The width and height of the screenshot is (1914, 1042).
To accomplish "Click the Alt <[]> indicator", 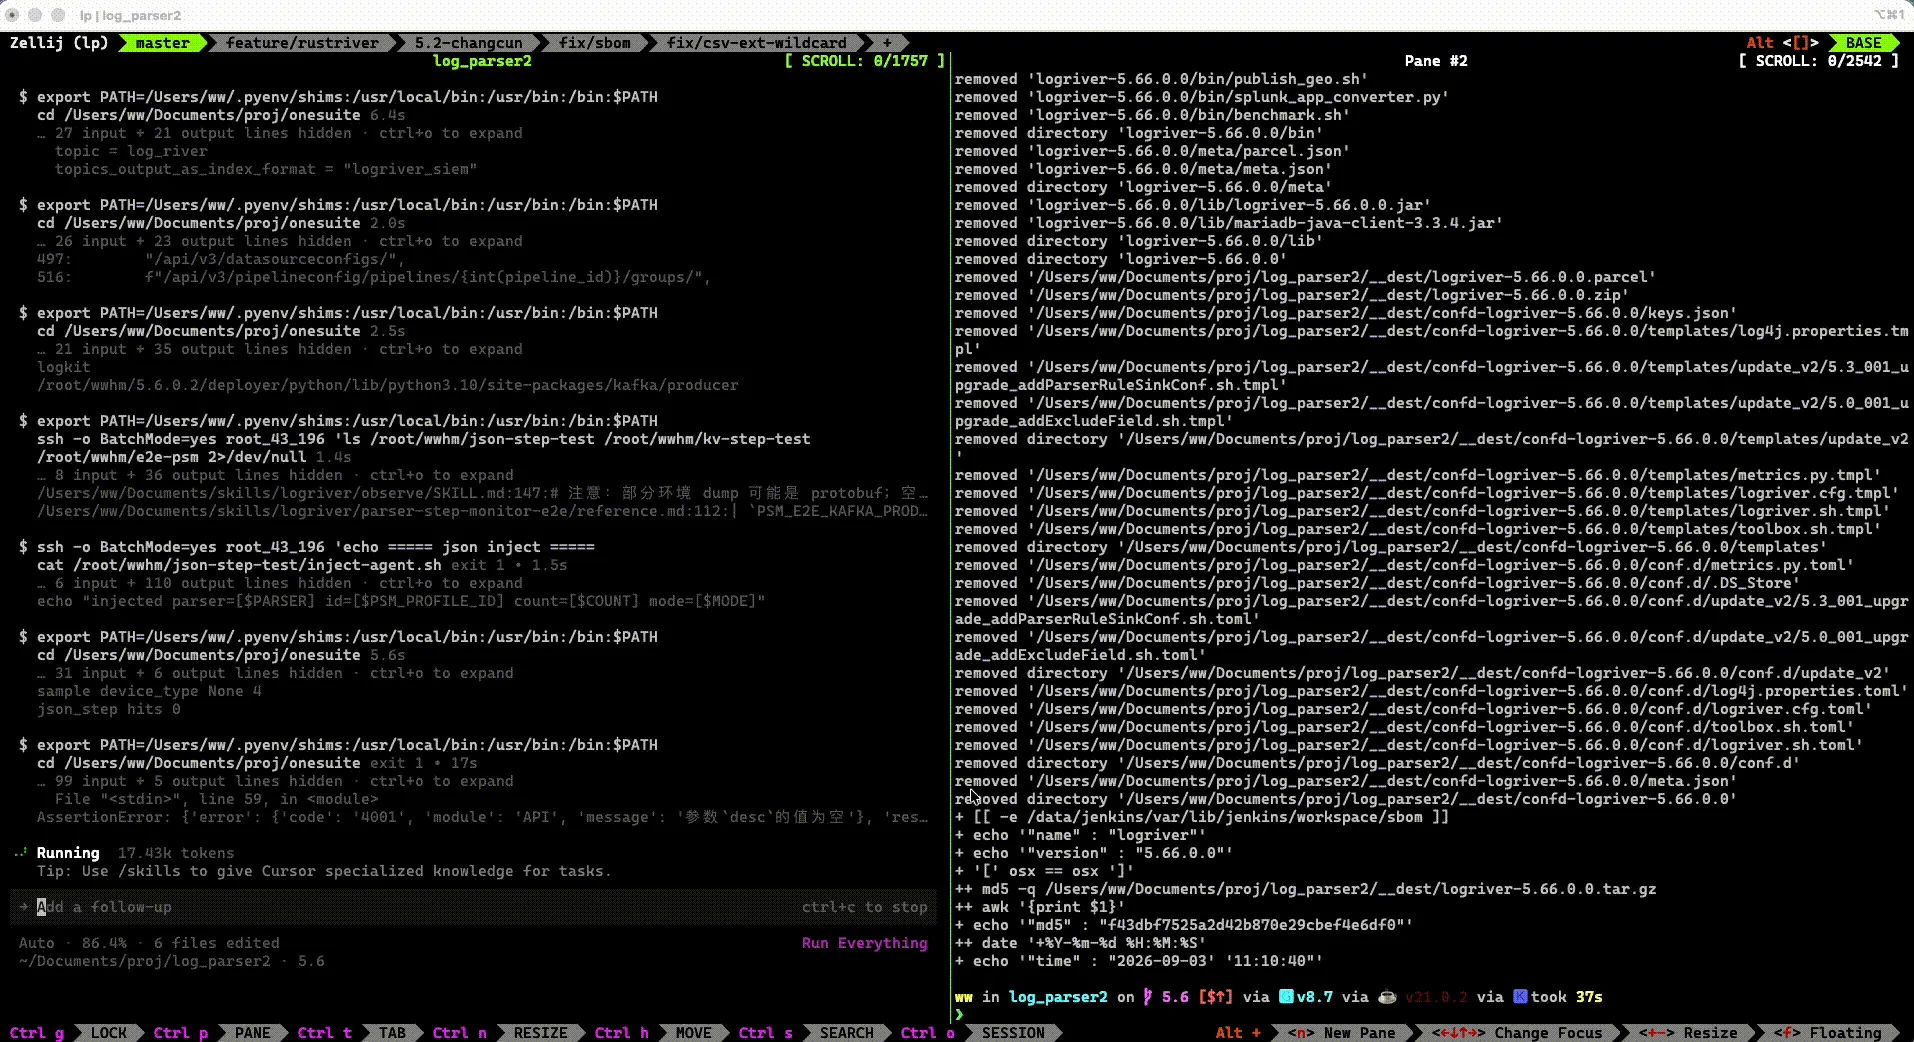I will click(1782, 43).
